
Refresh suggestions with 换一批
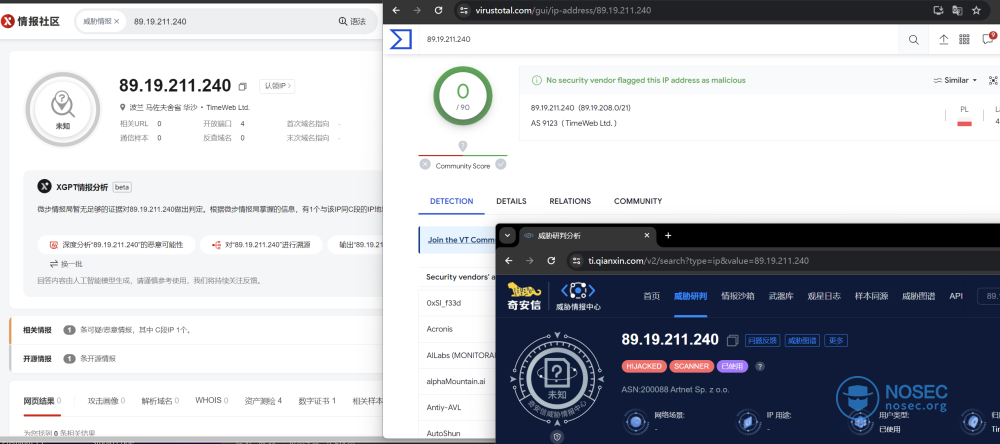(x=66, y=264)
